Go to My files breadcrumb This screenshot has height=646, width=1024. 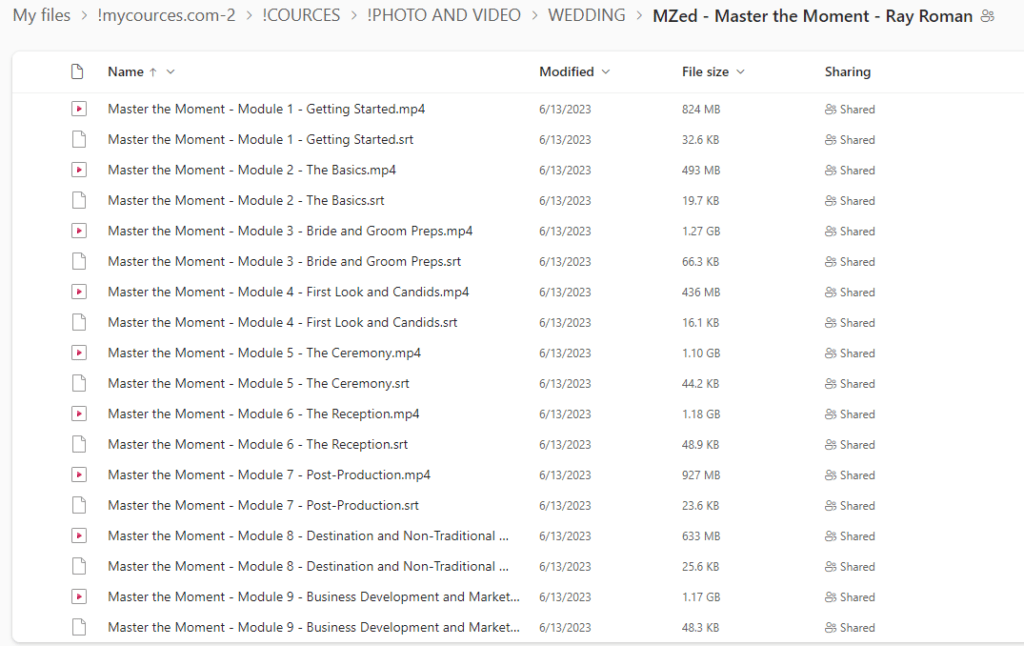point(42,15)
